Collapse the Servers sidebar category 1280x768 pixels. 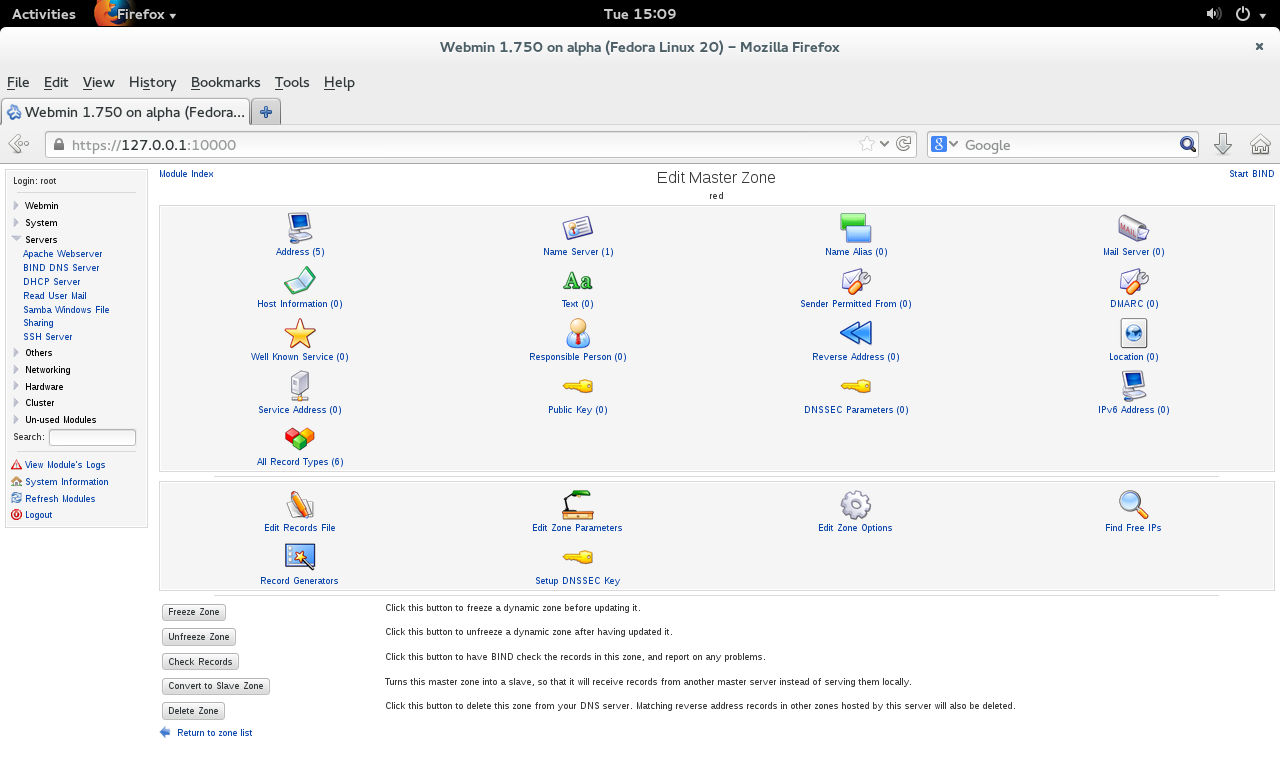click(41, 240)
